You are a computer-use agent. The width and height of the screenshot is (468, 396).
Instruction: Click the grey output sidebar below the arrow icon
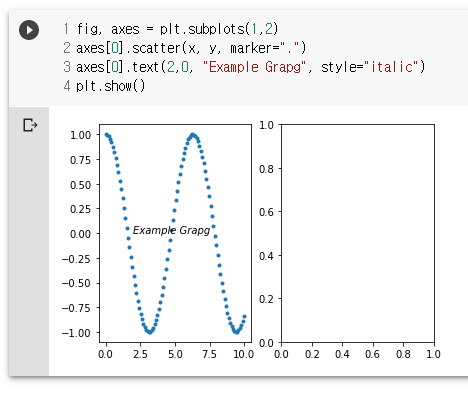[x=29, y=253]
